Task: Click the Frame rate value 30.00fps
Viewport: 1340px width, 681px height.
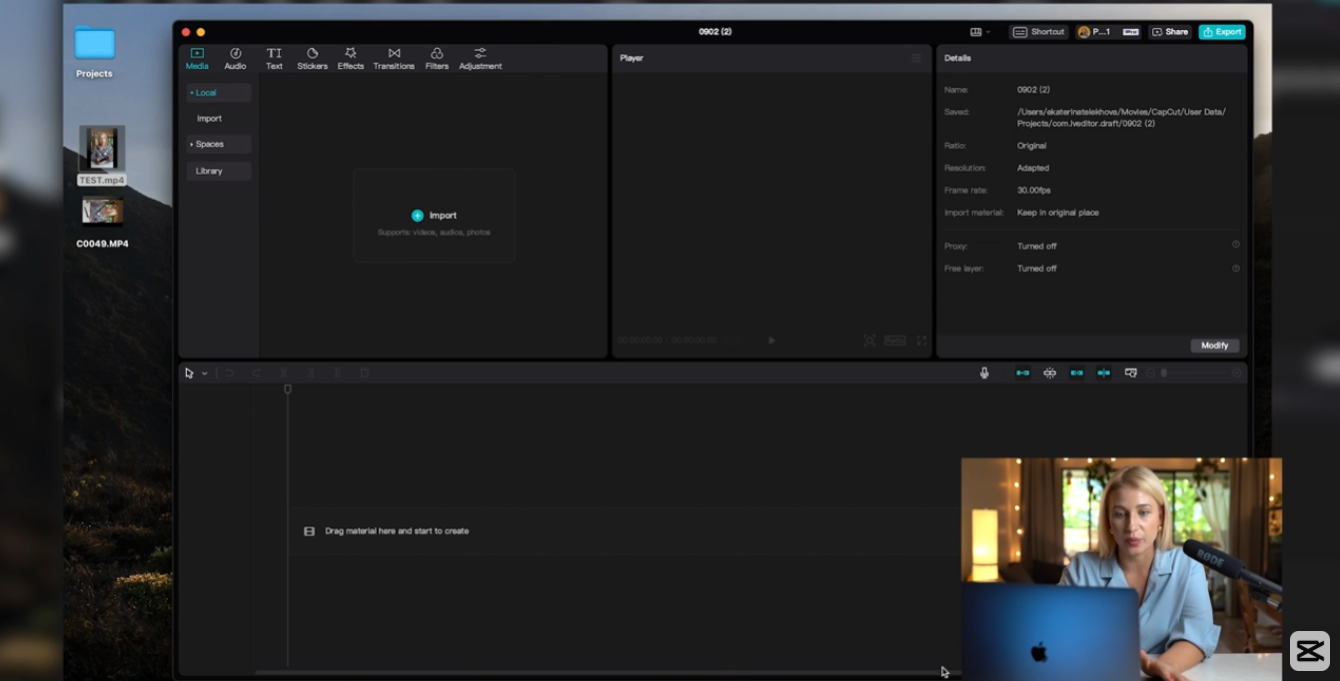Action: [x=1034, y=190]
